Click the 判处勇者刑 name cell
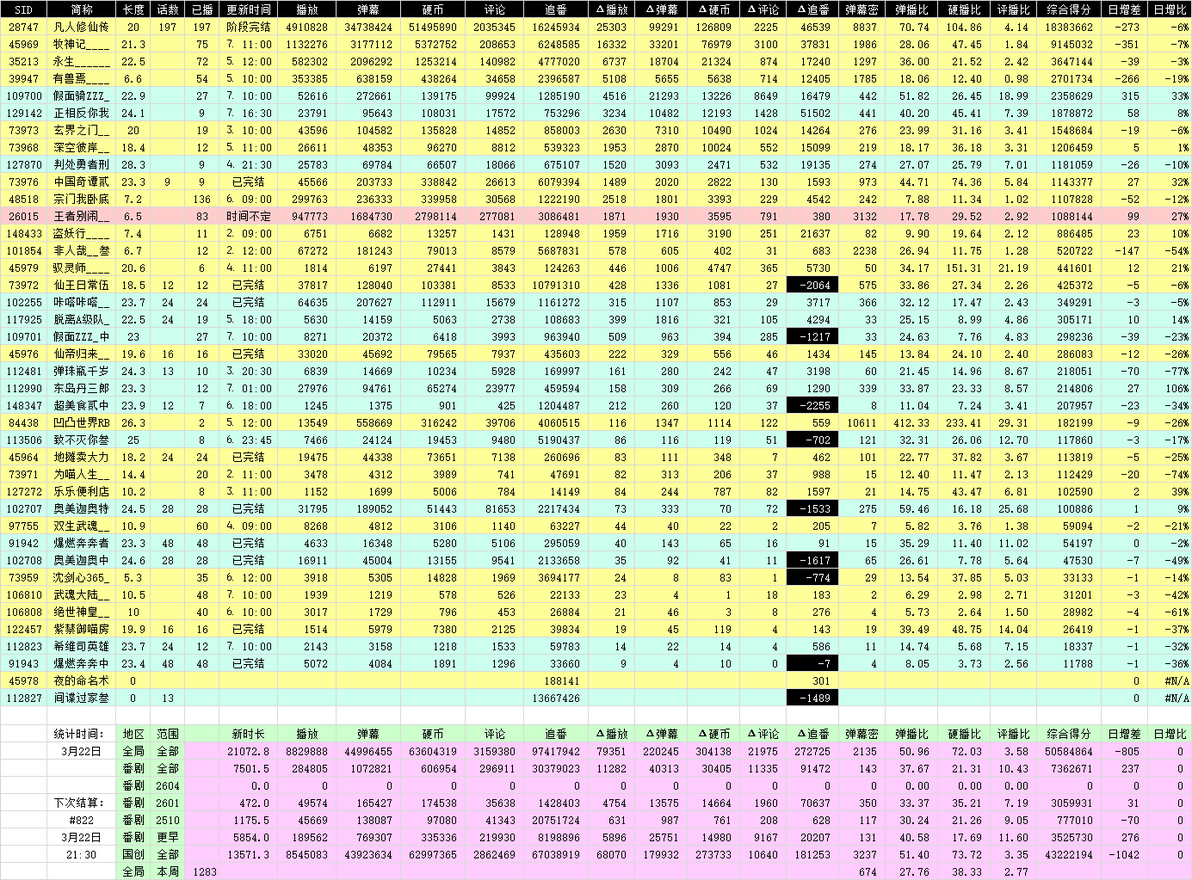This screenshot has width=1192, height=880. tap(82, 165)
